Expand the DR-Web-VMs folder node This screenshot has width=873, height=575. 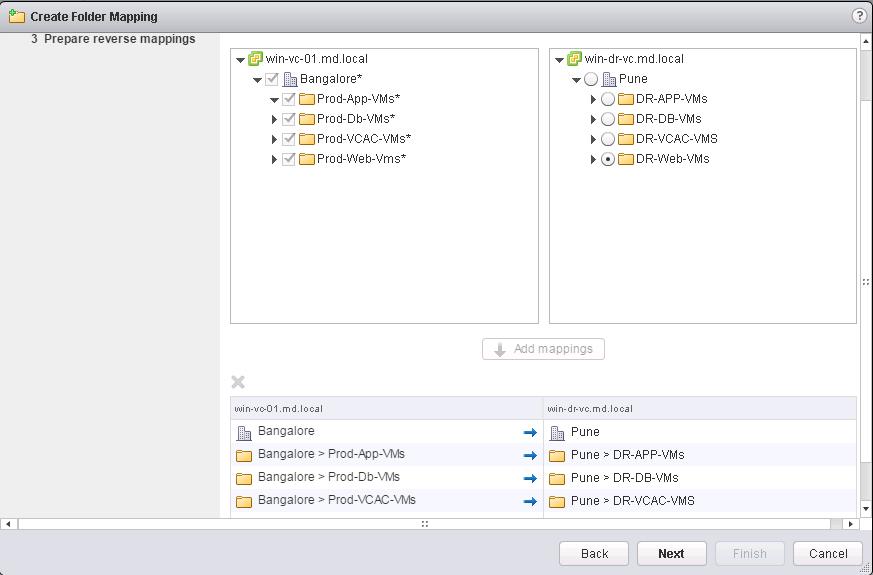(x=594, y=159)
